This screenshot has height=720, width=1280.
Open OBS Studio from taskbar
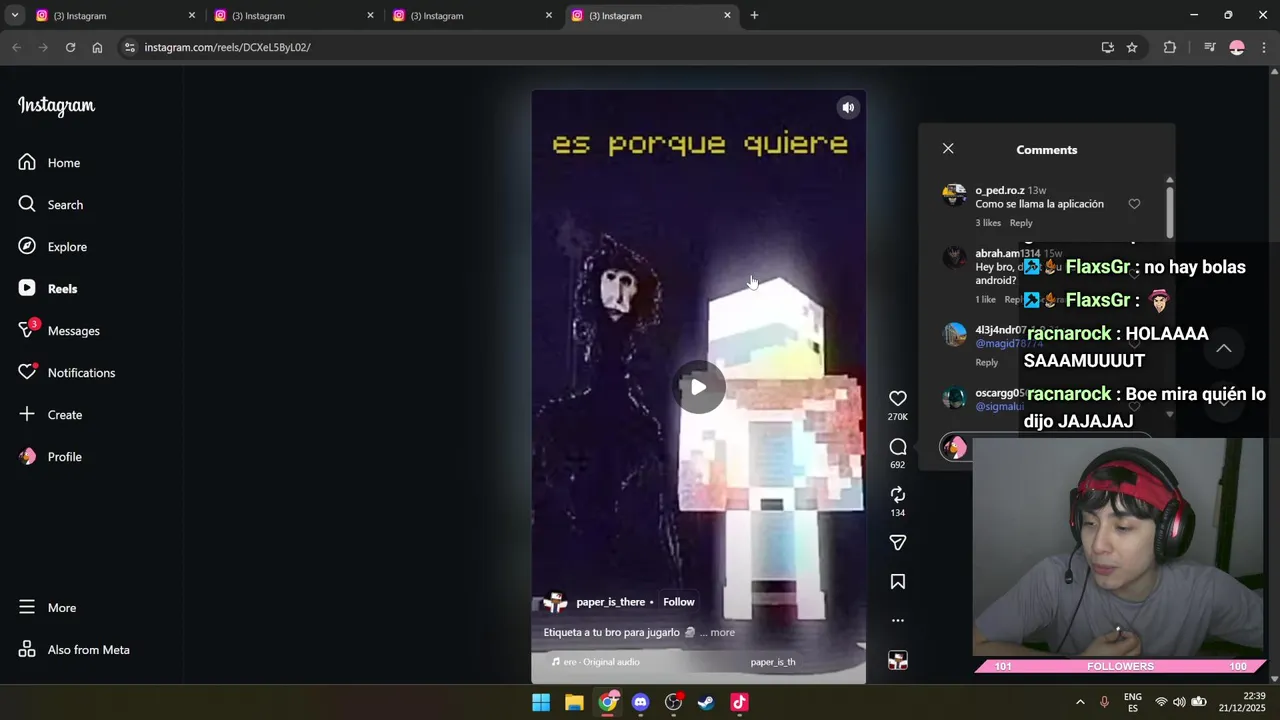click(673, 702)
